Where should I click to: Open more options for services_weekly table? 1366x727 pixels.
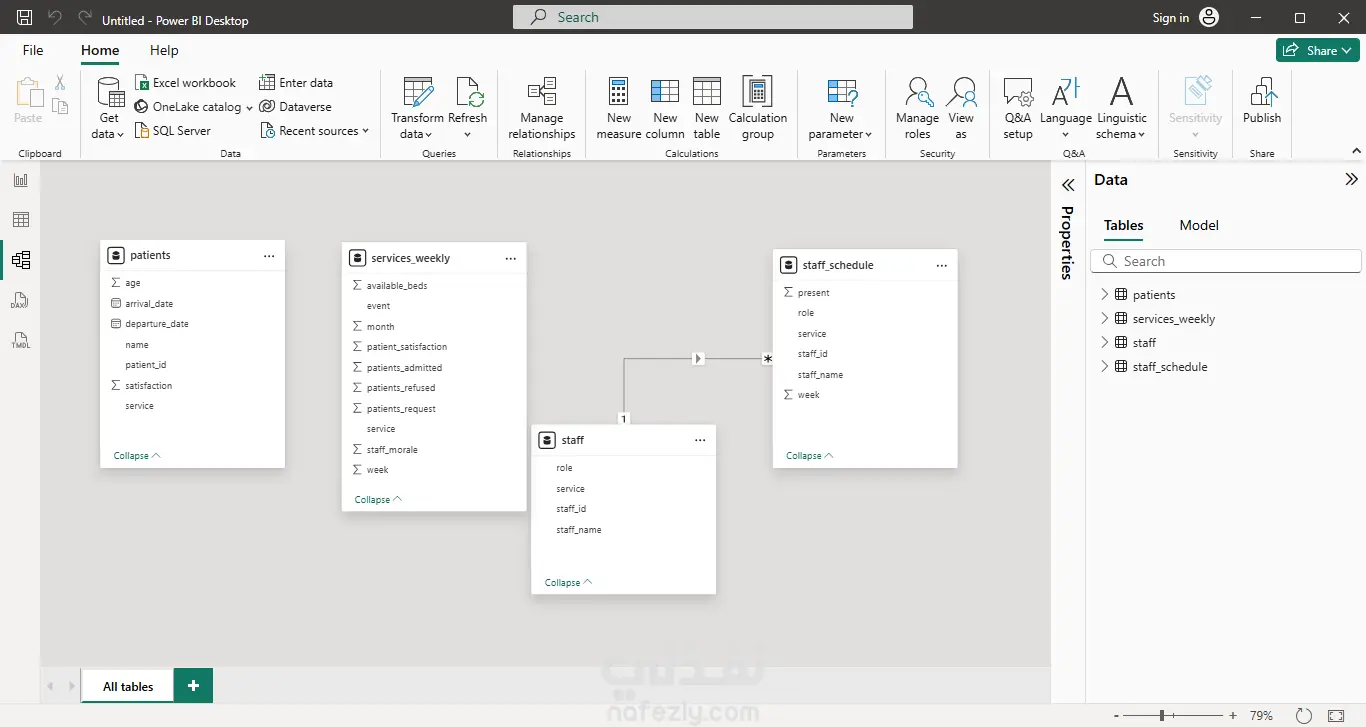coord(511,258)
